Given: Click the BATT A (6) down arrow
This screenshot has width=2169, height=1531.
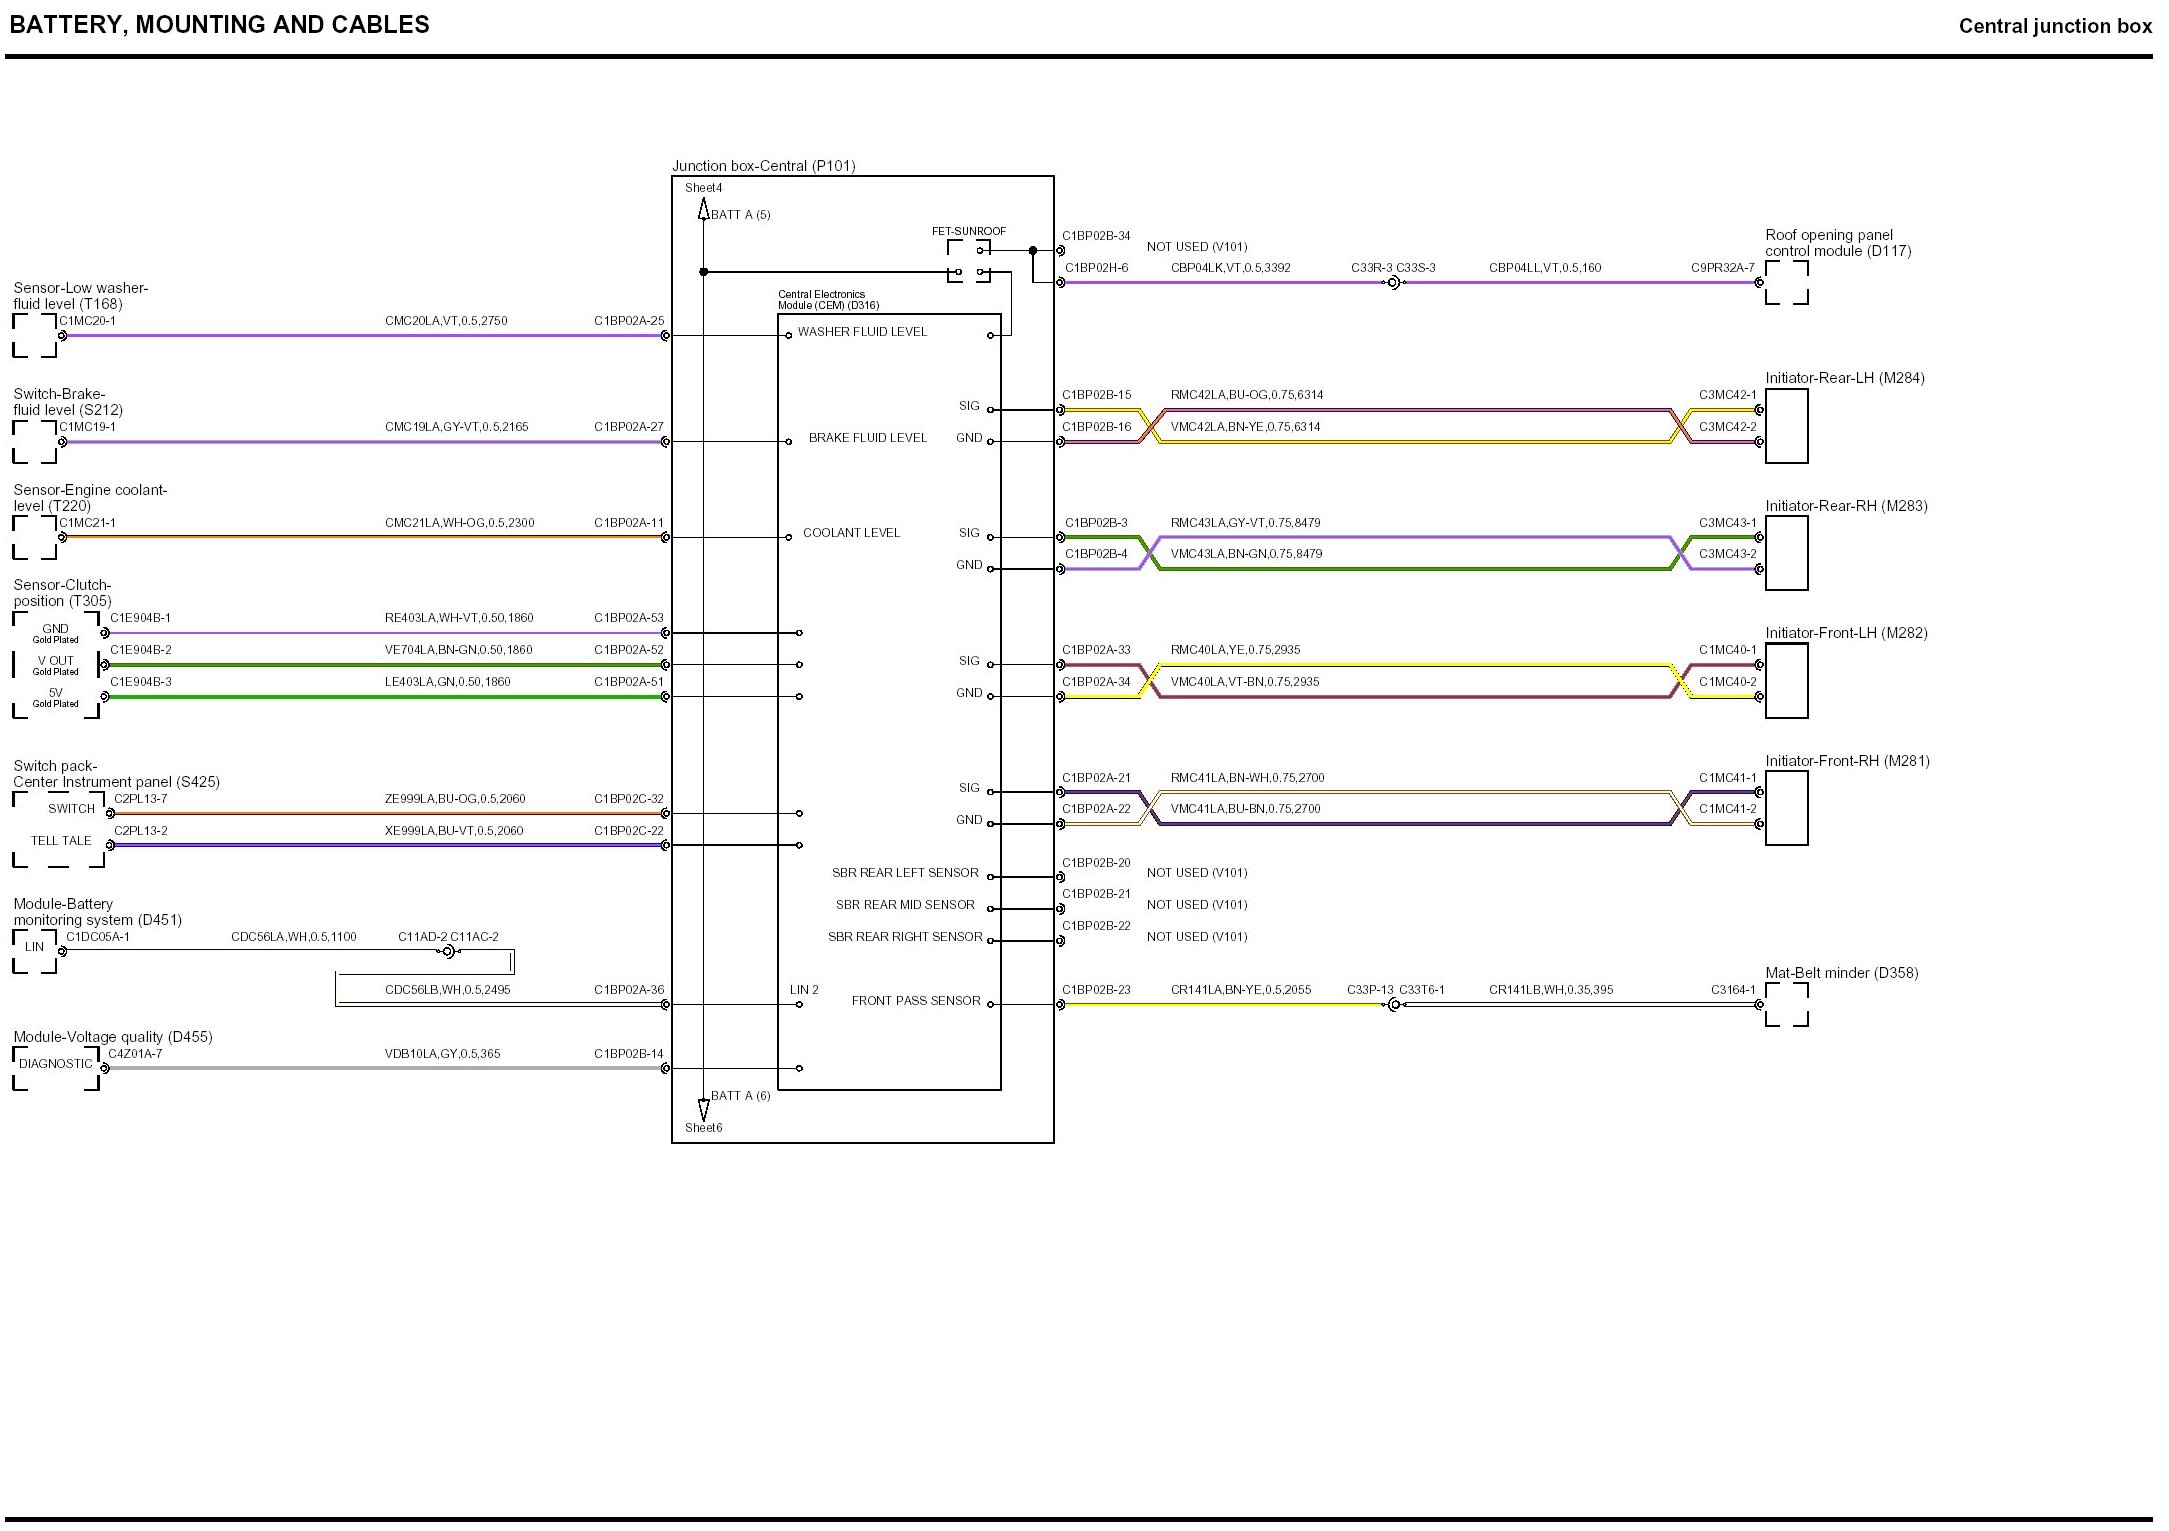Looking at the screenshot, I should (x=704, y=1109).
